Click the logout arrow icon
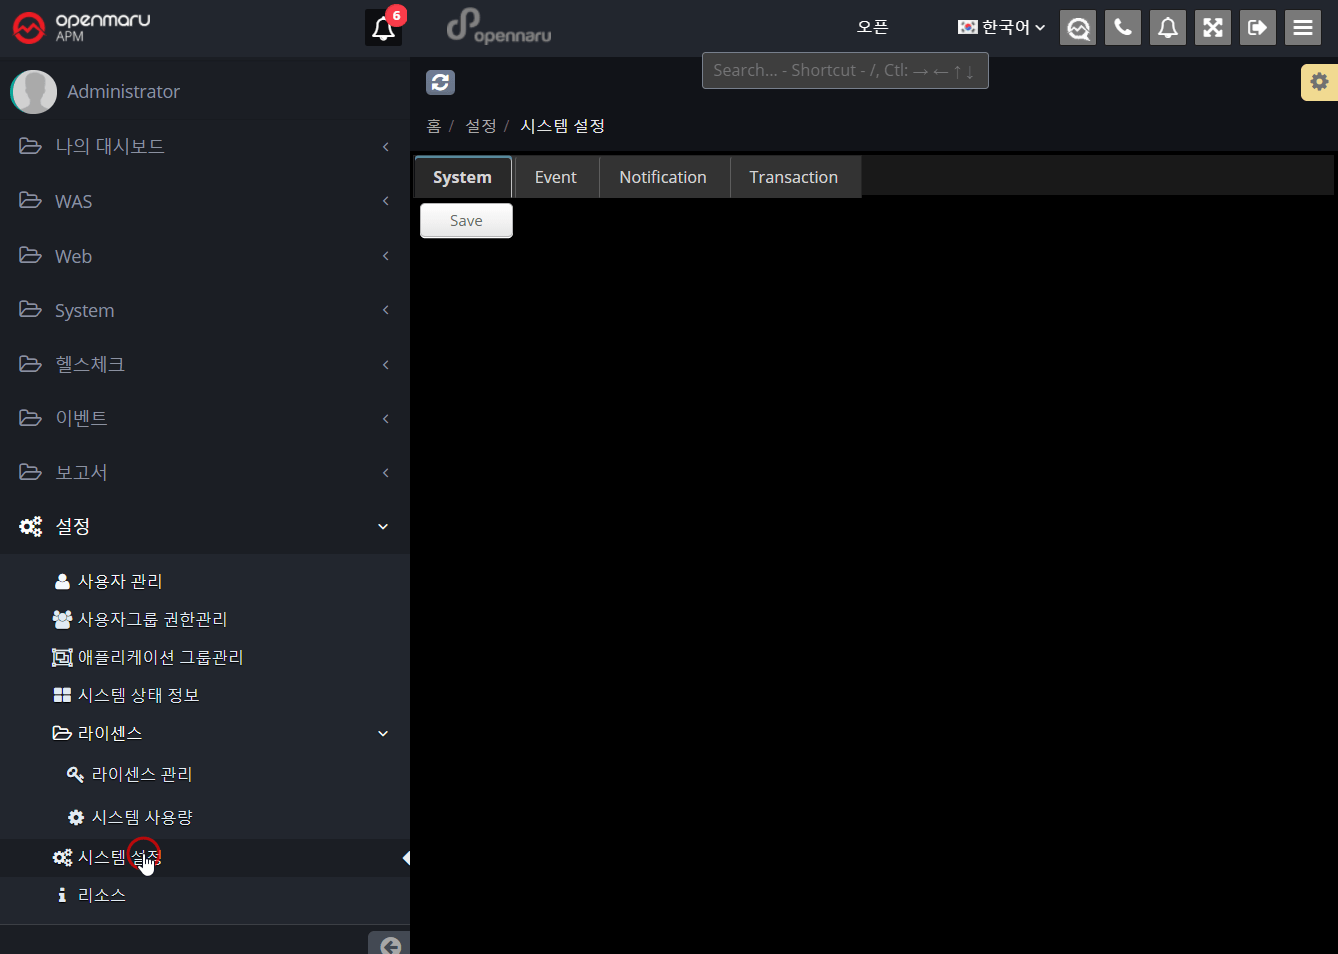Image resolution: width=1338 pixels, height=954 pixels. click(x=1258, y=28)
